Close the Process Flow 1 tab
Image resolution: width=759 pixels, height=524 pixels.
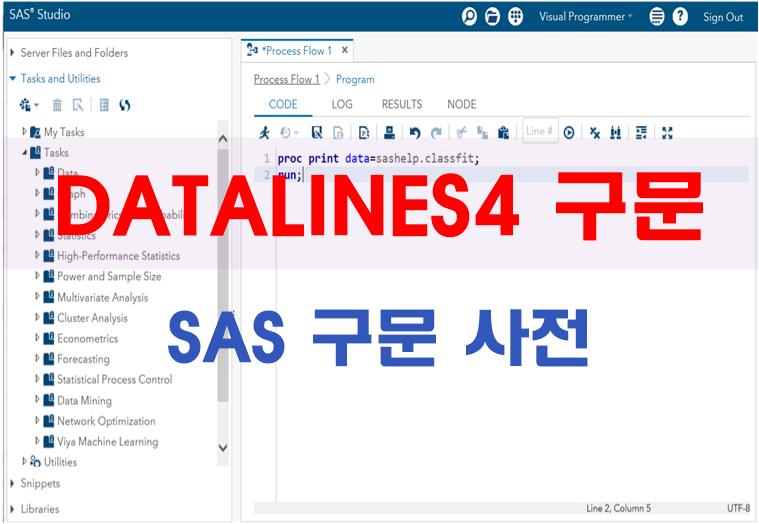(345, 50)
